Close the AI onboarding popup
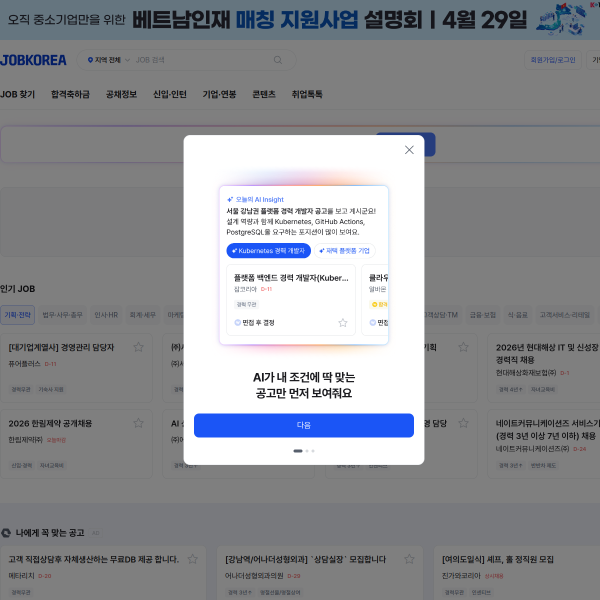This screenshot has height=600, width=600. (x=409, y=150)
